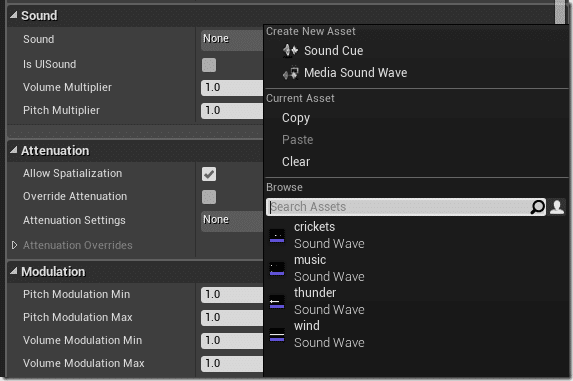Select the wind Sound Wave asset
The image size is (573, 381).
[416, 334]
